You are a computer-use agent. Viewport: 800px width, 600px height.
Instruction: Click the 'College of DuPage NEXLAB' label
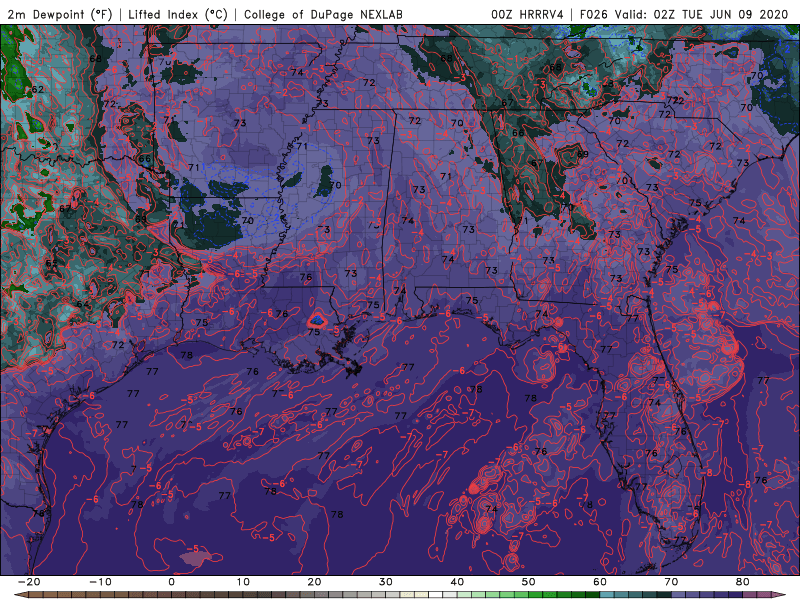pyautogui.click(x=323, y=14)
